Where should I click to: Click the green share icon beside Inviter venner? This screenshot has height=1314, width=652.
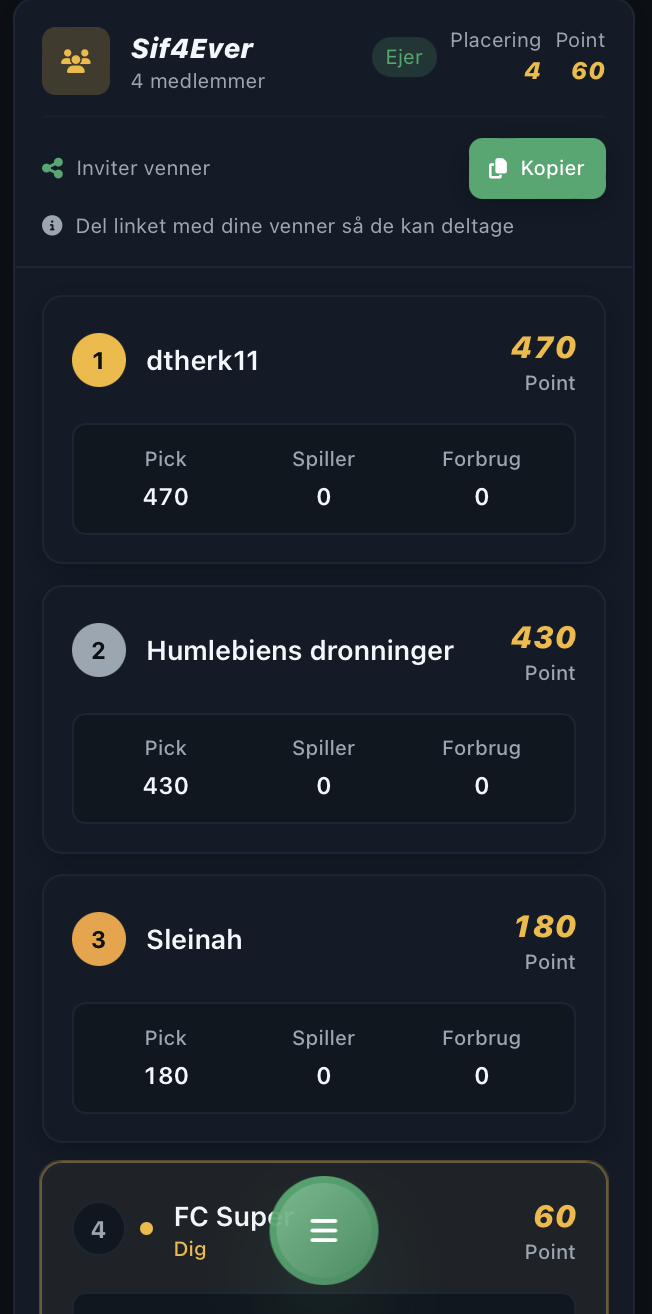[53, 168]
